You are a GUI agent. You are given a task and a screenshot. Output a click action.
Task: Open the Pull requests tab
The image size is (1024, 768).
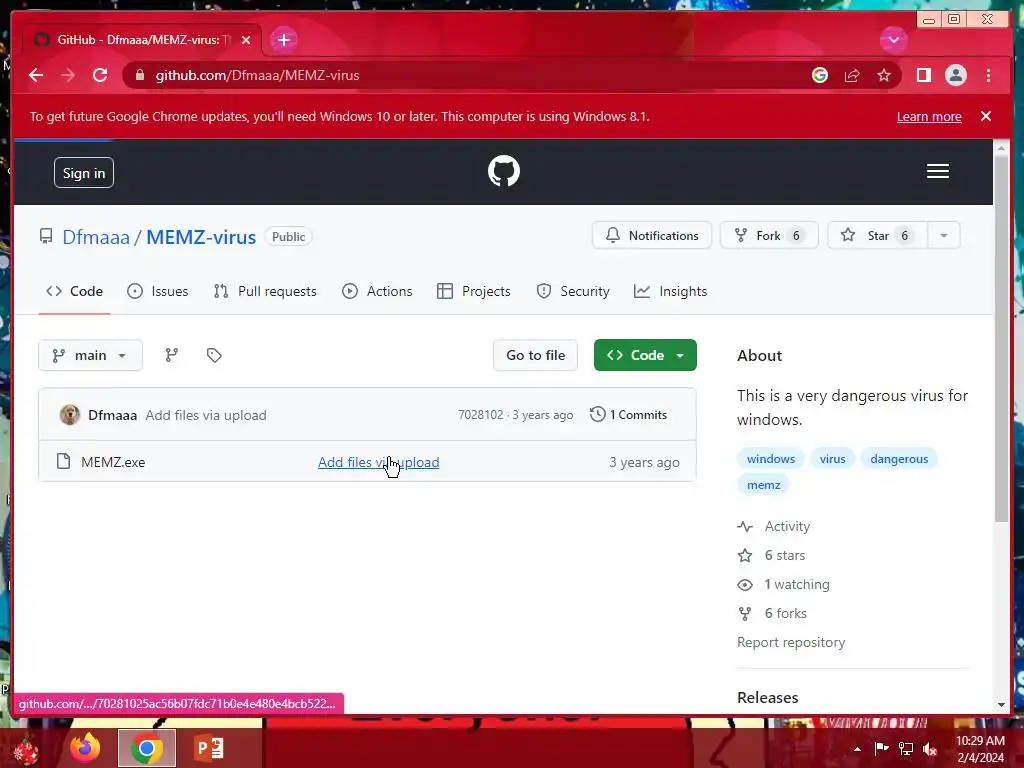265,291
